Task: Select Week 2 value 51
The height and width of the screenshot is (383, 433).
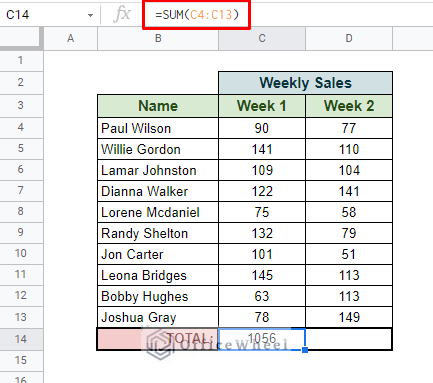Action: (349, 254)
